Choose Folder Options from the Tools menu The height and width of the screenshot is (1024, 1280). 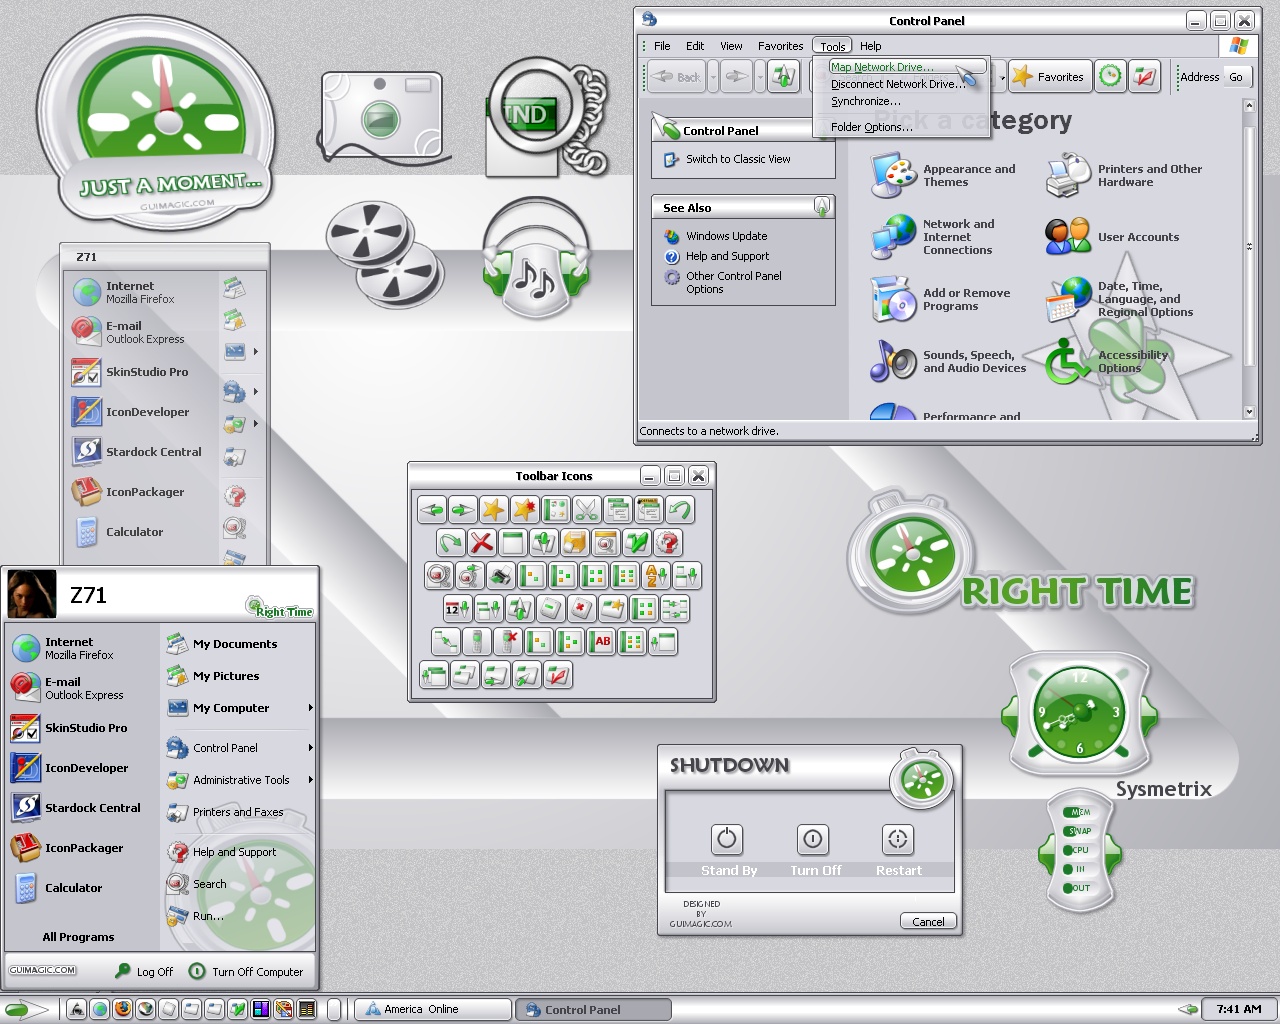click(900, 127)
